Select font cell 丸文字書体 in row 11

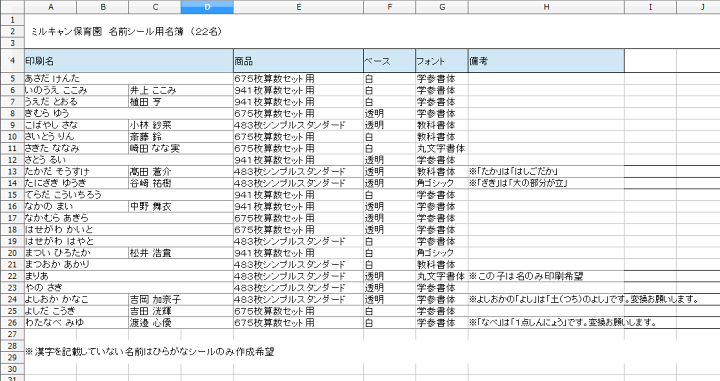[441, 148]
